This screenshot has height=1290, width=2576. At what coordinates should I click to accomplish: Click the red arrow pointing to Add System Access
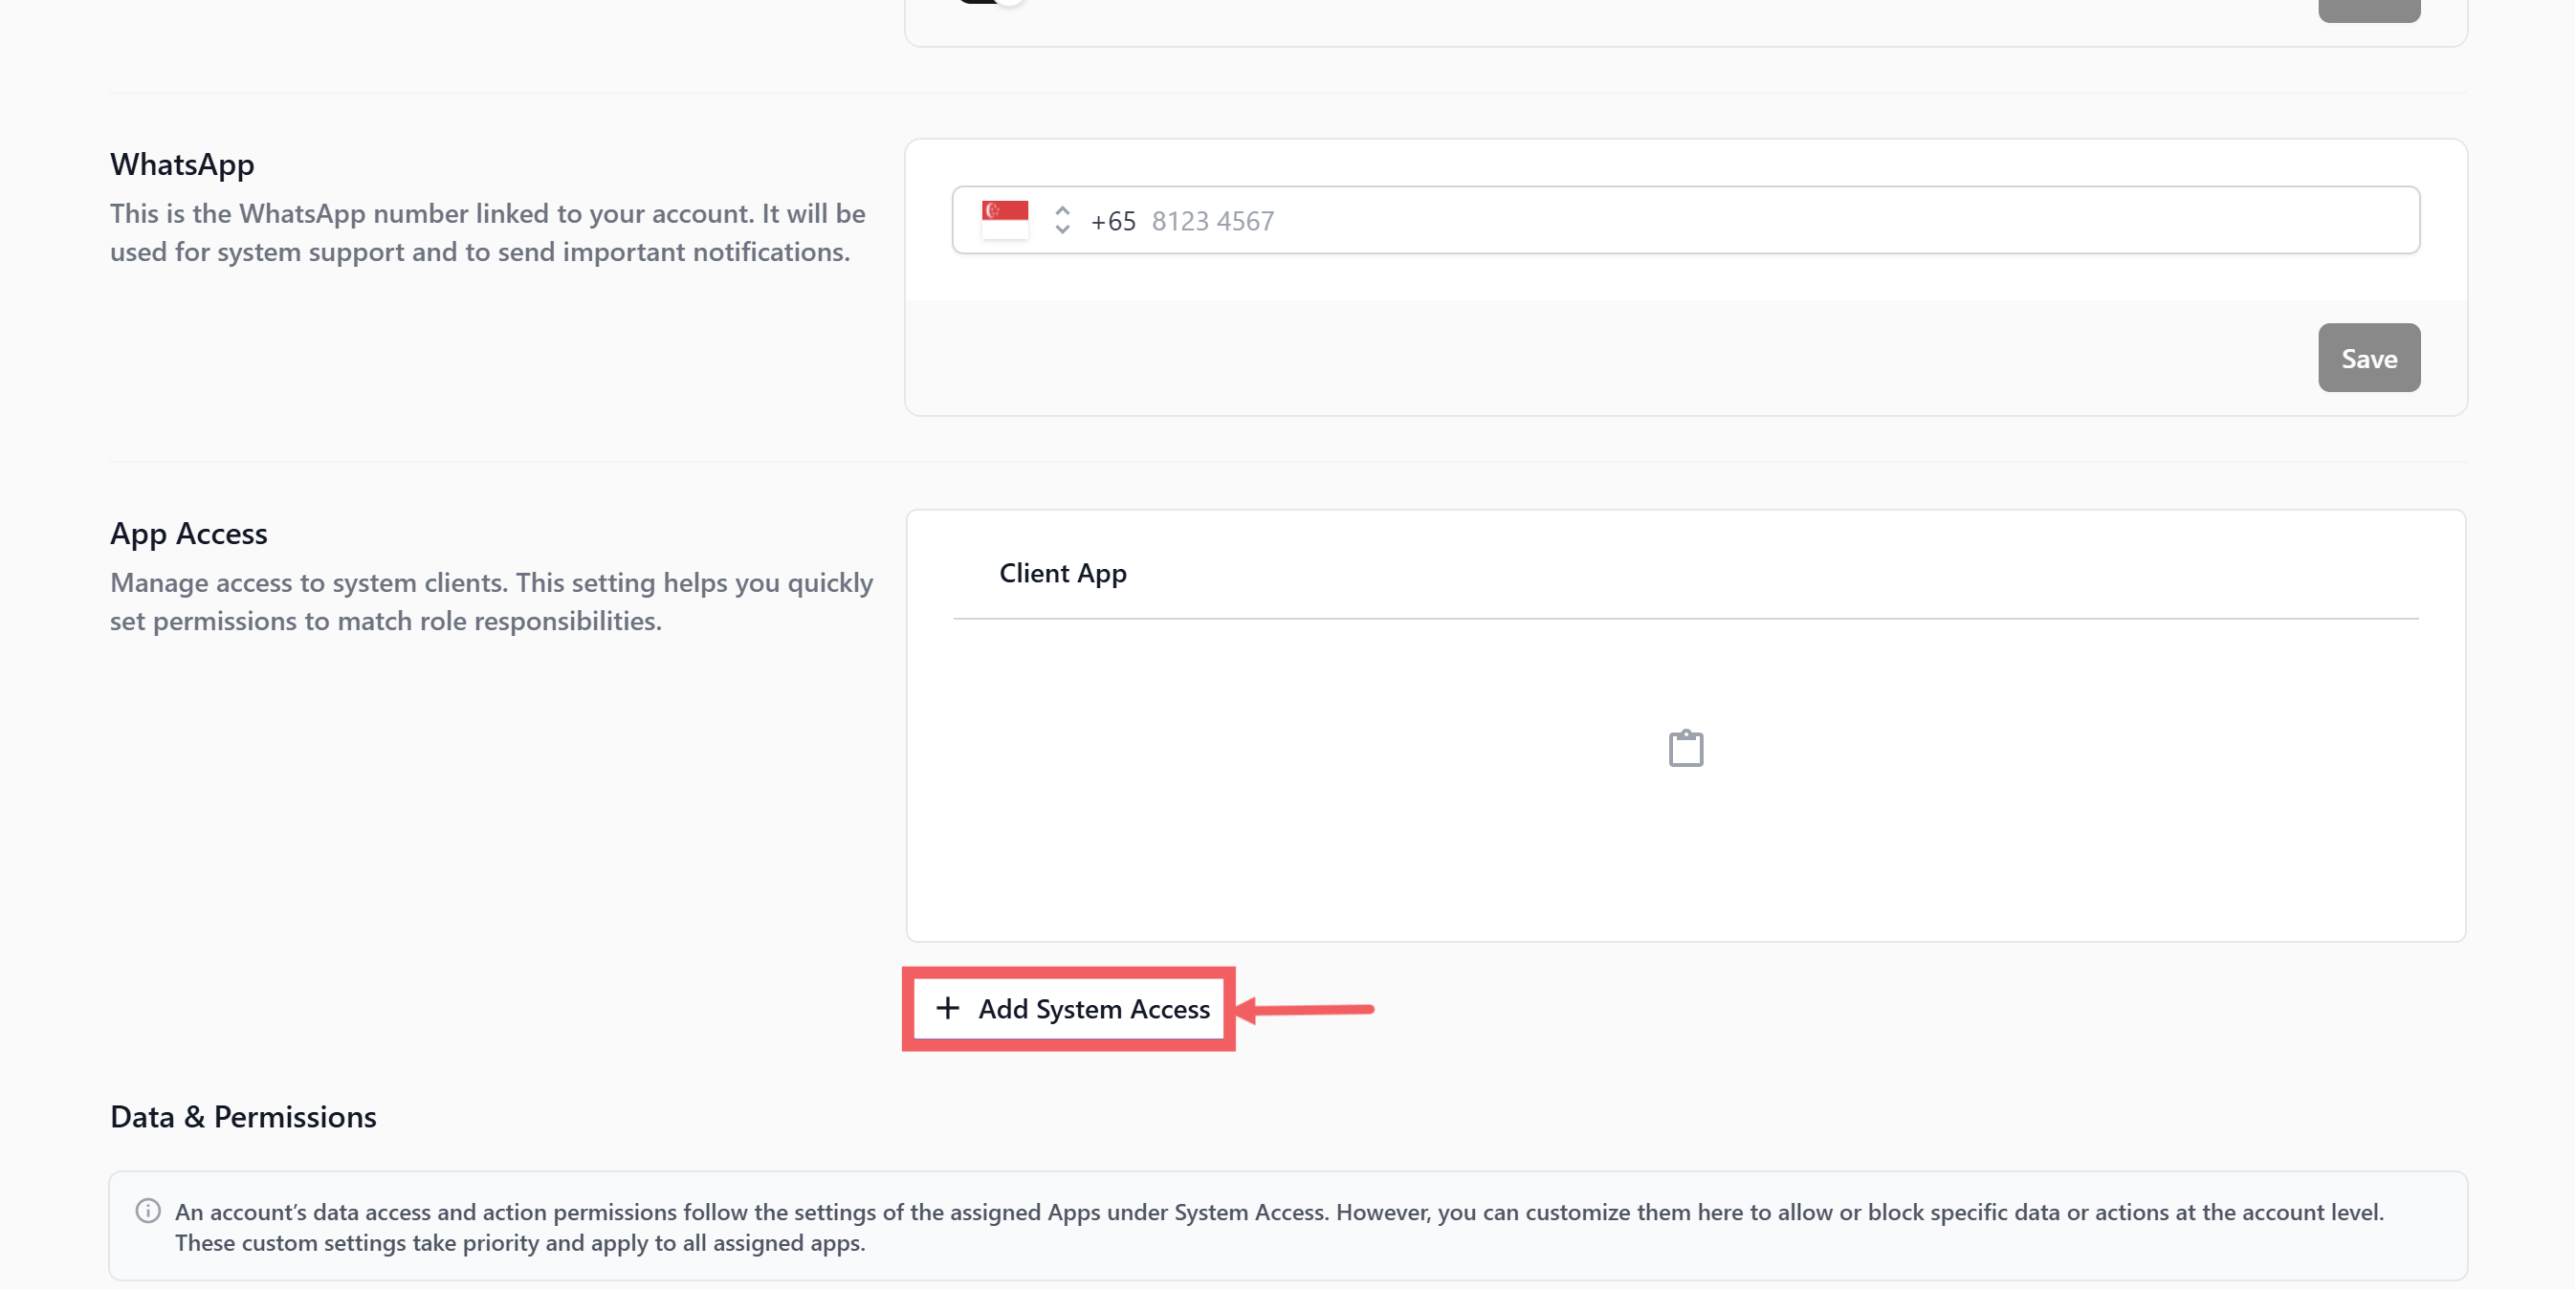(x=1308, y=1009)
